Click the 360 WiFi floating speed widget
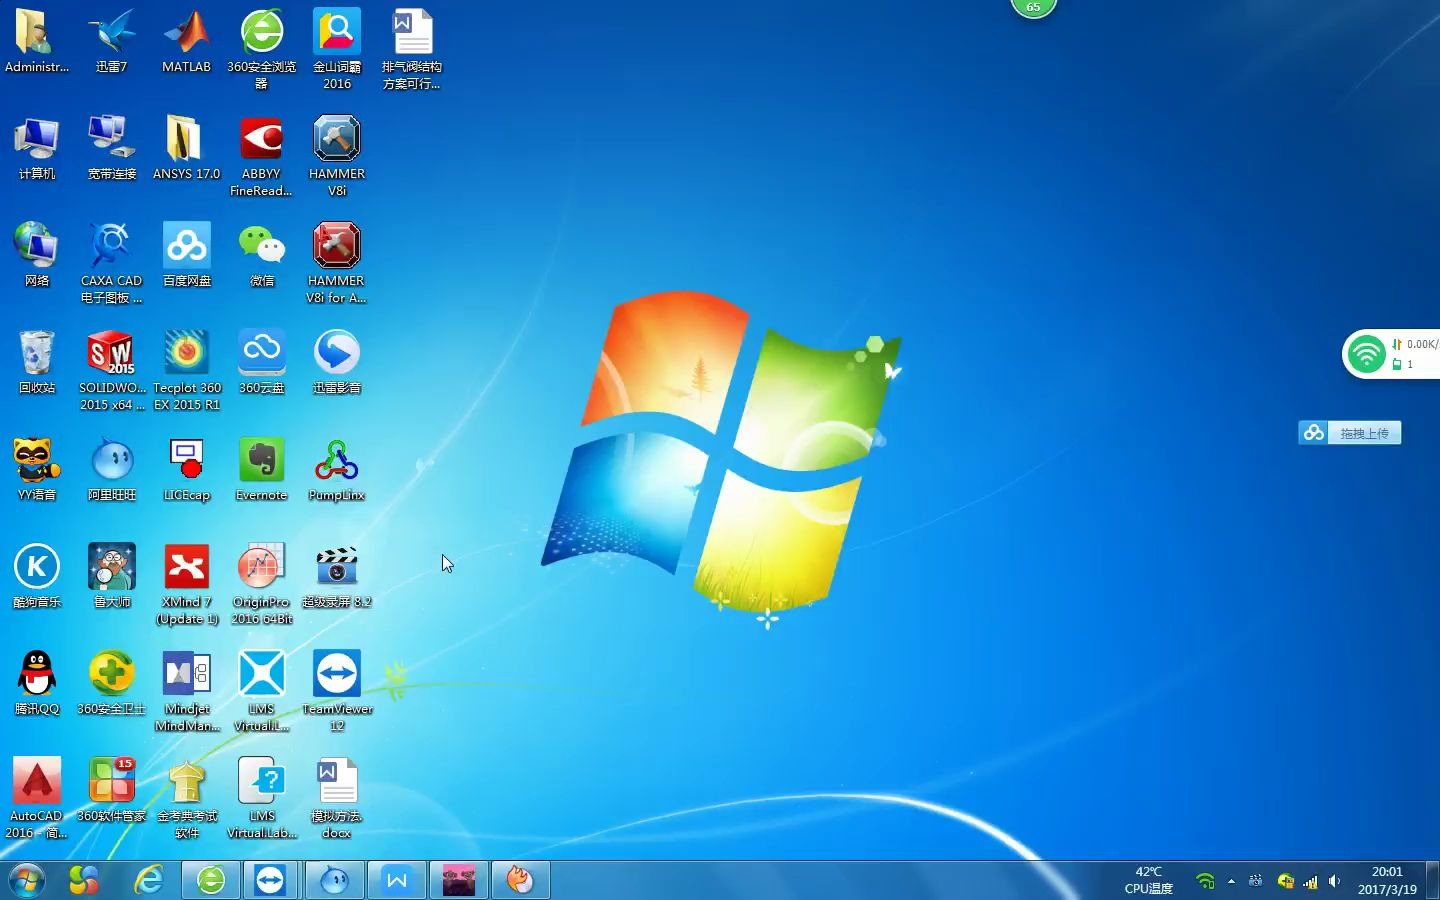1440x900 pixels. [1391, 354]
